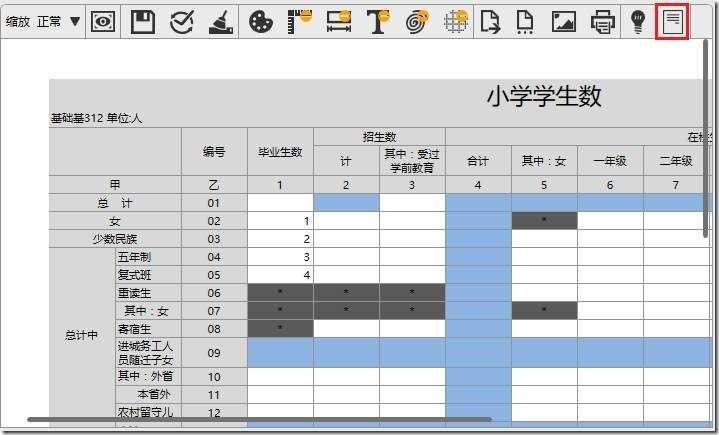Select the 毕业生数 column header
The image size is (719, 435).
(x=280, y=152)
